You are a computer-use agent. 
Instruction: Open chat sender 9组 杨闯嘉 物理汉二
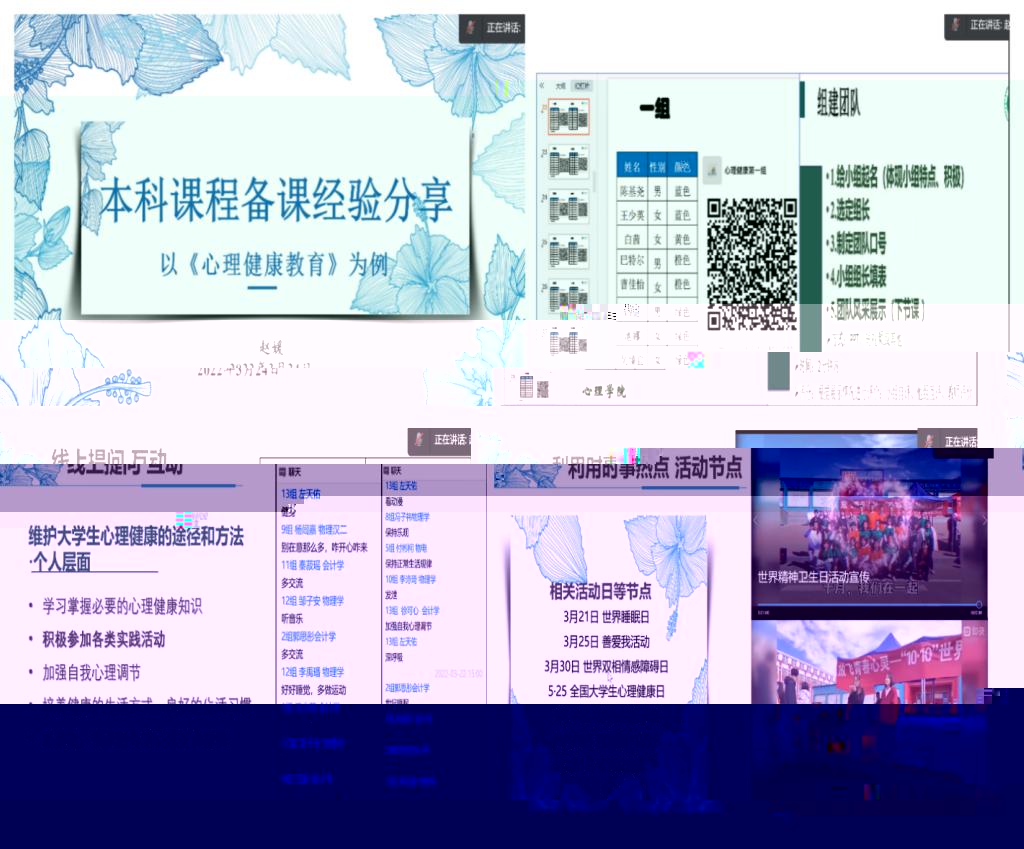click(x=314, y=530)
